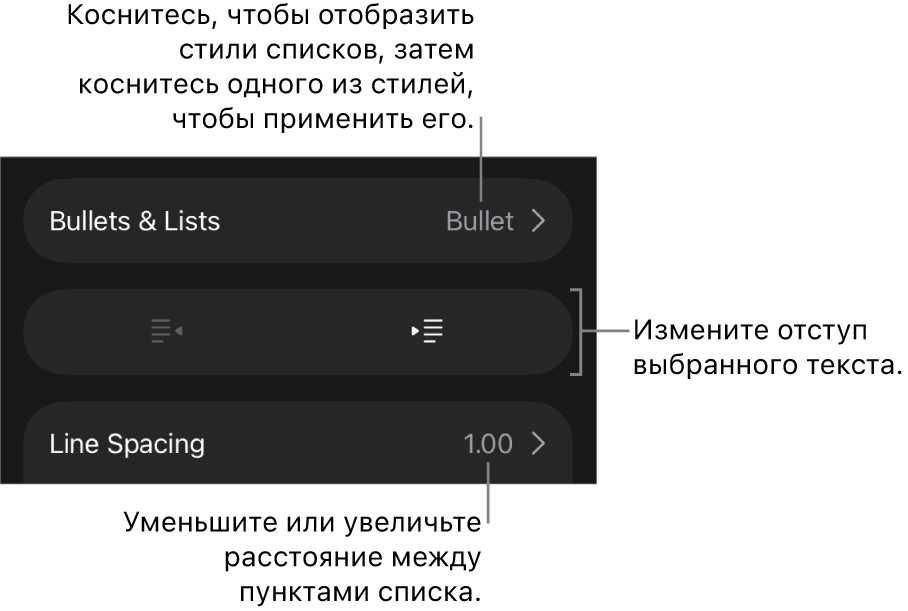Click the "выбранного текста." callout line
Viewport: 908px width, 611px height.
click(x=768, y=365)
